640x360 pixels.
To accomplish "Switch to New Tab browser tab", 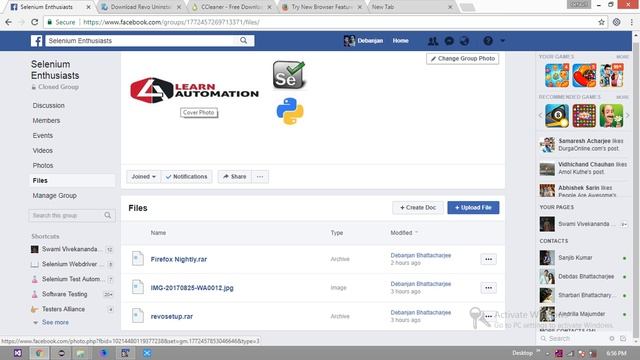I will pos(411,7).
